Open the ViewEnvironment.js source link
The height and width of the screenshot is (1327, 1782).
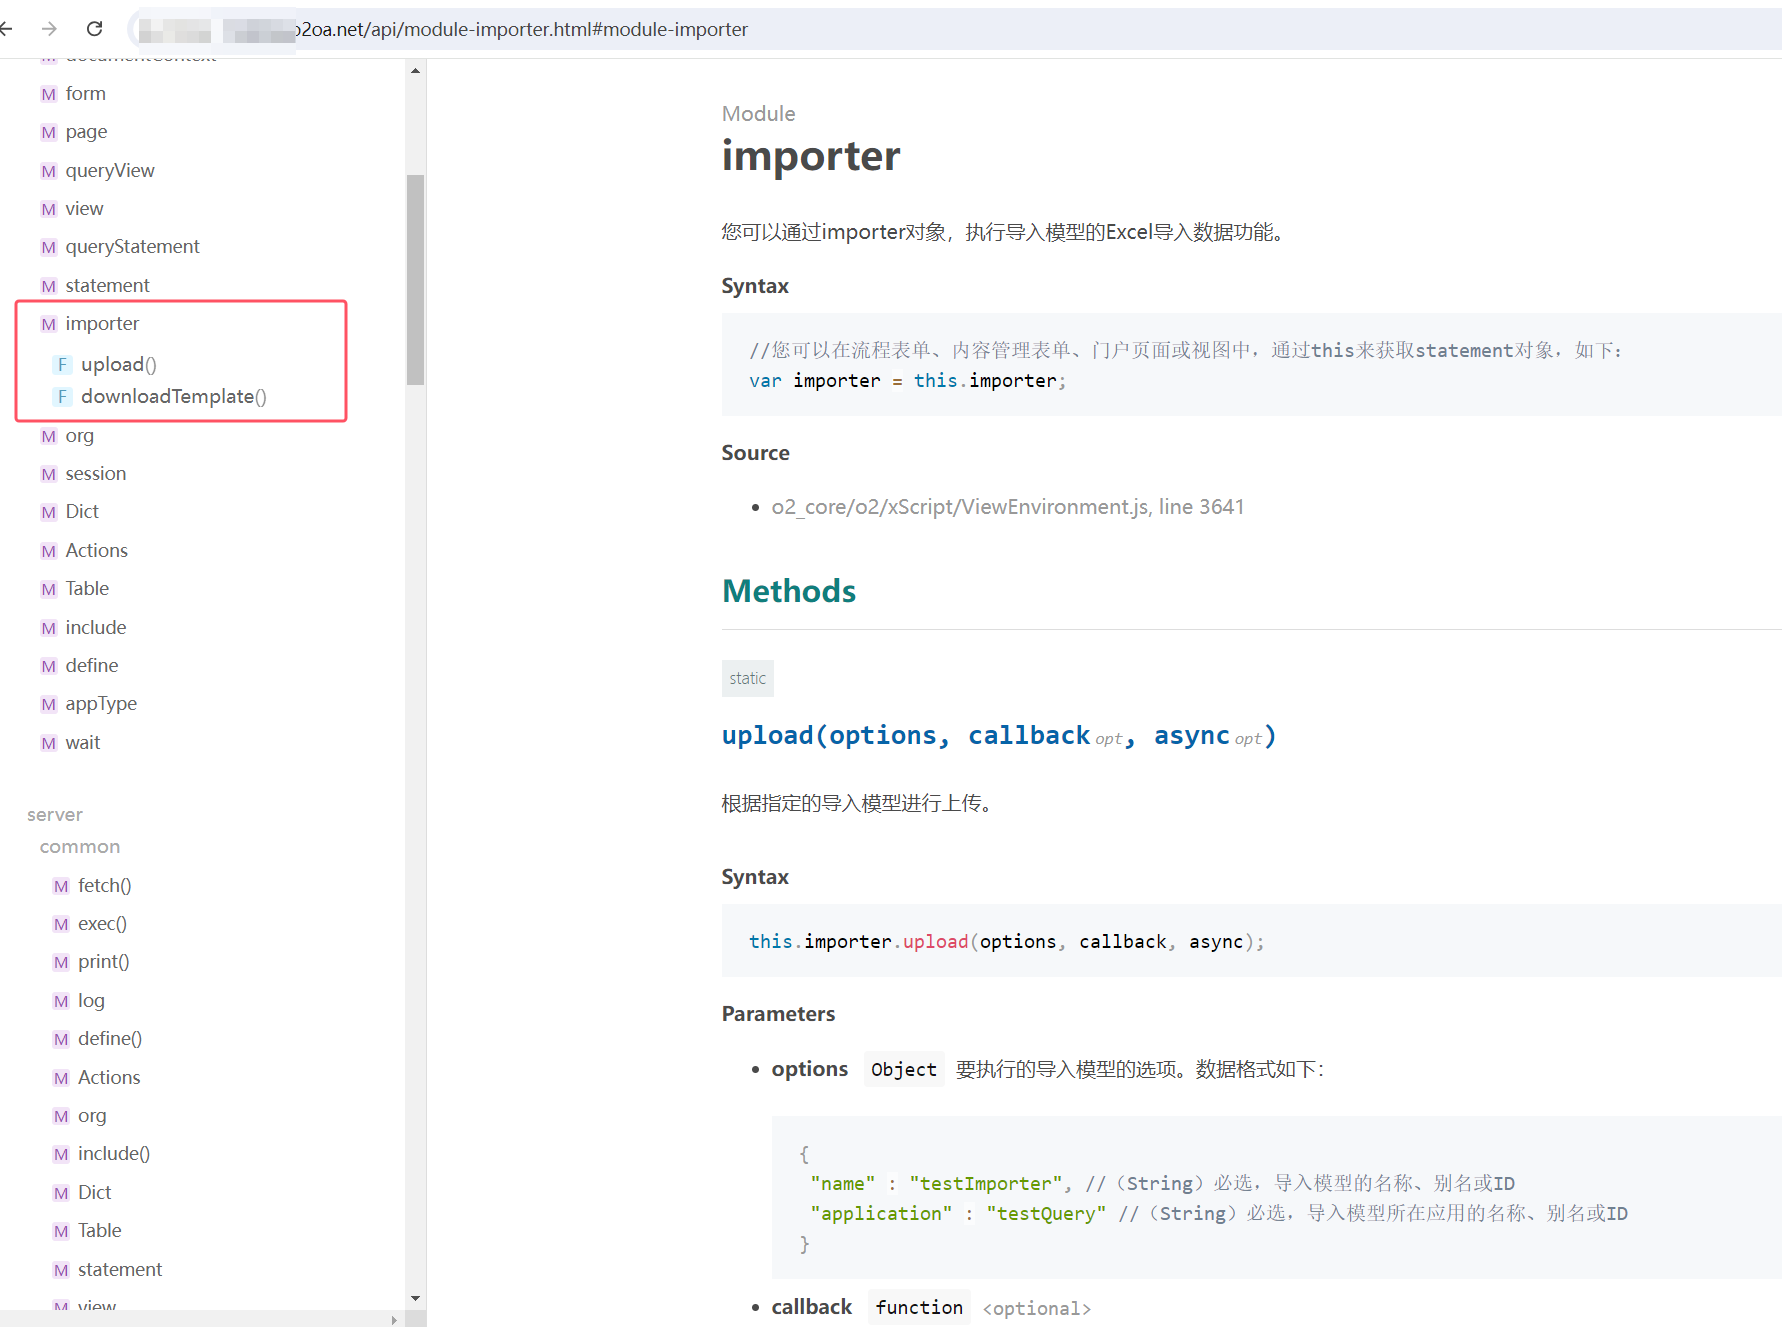[1007, 507]
